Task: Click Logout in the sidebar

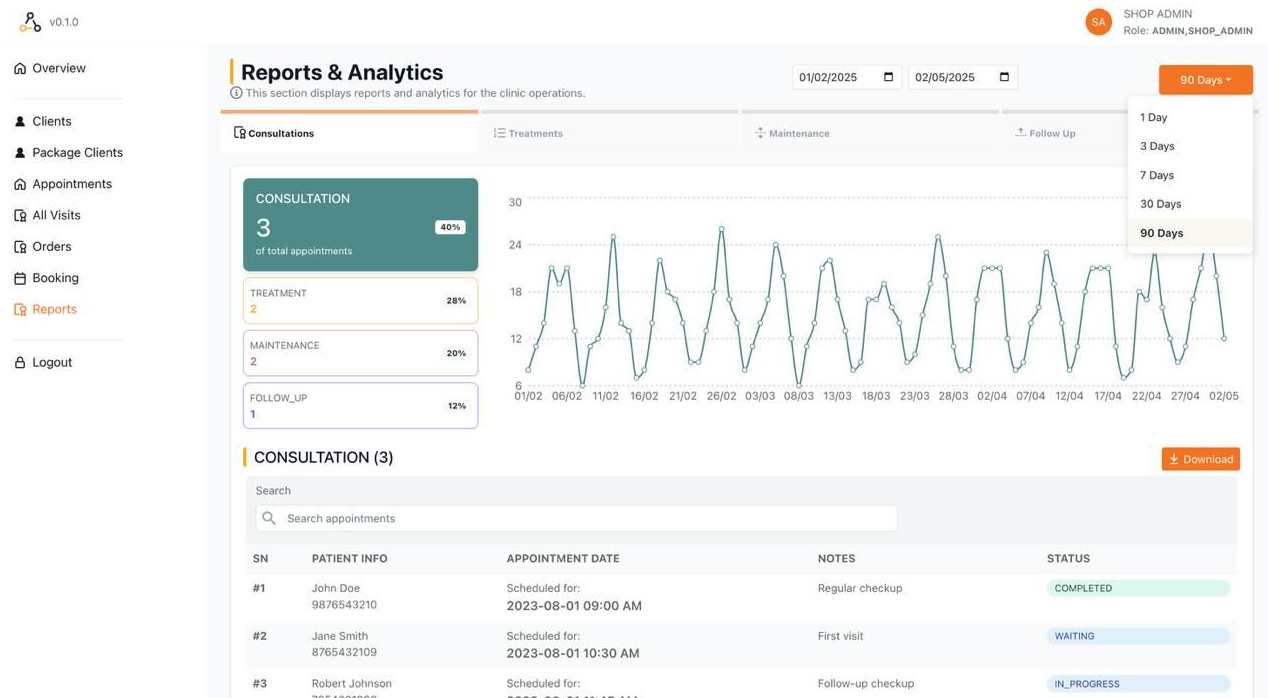Action: tap(51, 362)
